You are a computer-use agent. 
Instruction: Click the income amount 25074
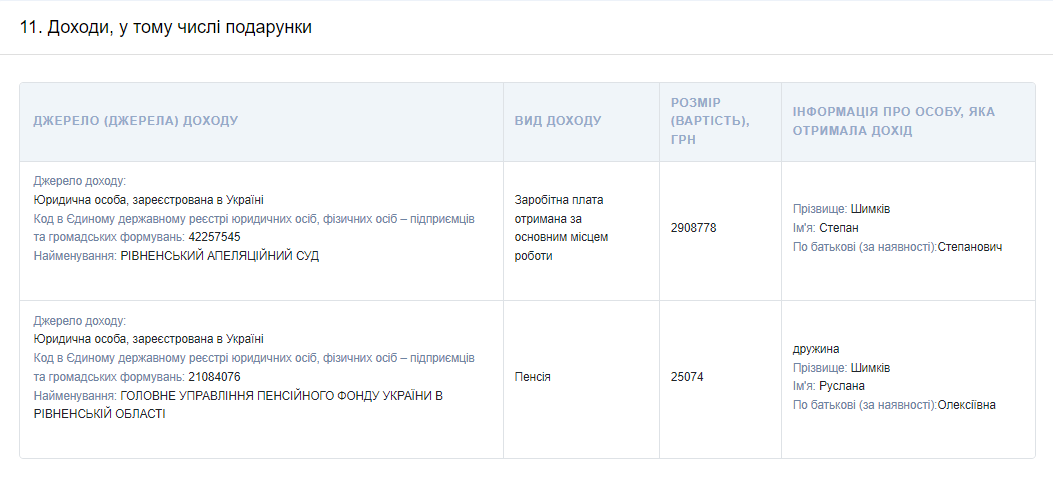click(687, 377)
